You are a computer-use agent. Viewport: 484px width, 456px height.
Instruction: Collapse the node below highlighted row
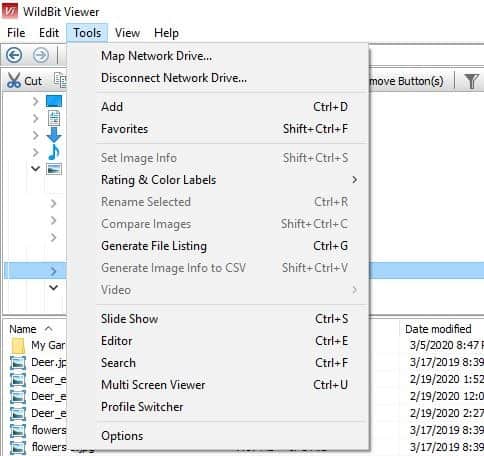tap(53, 287)
